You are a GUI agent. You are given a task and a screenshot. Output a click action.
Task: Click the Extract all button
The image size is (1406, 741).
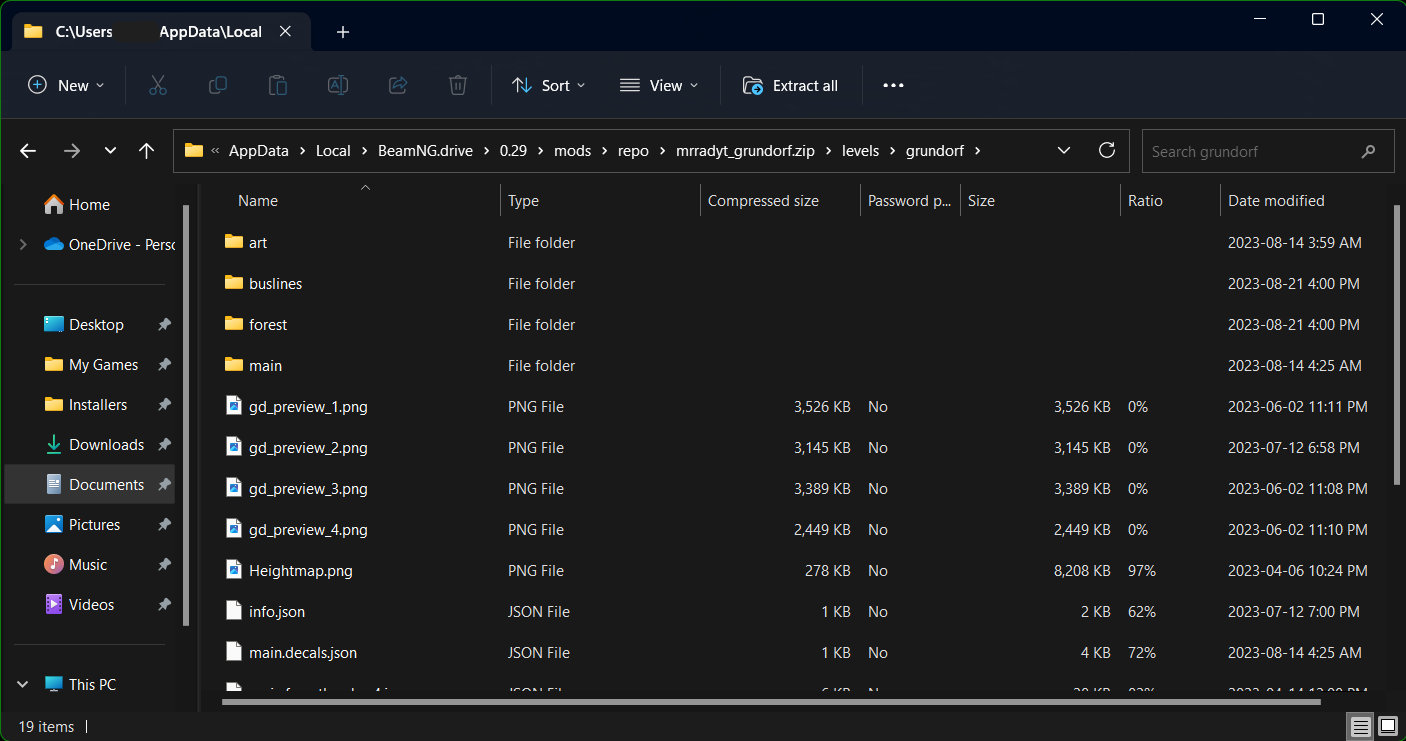pyautogui.click(x=790, y=86)
